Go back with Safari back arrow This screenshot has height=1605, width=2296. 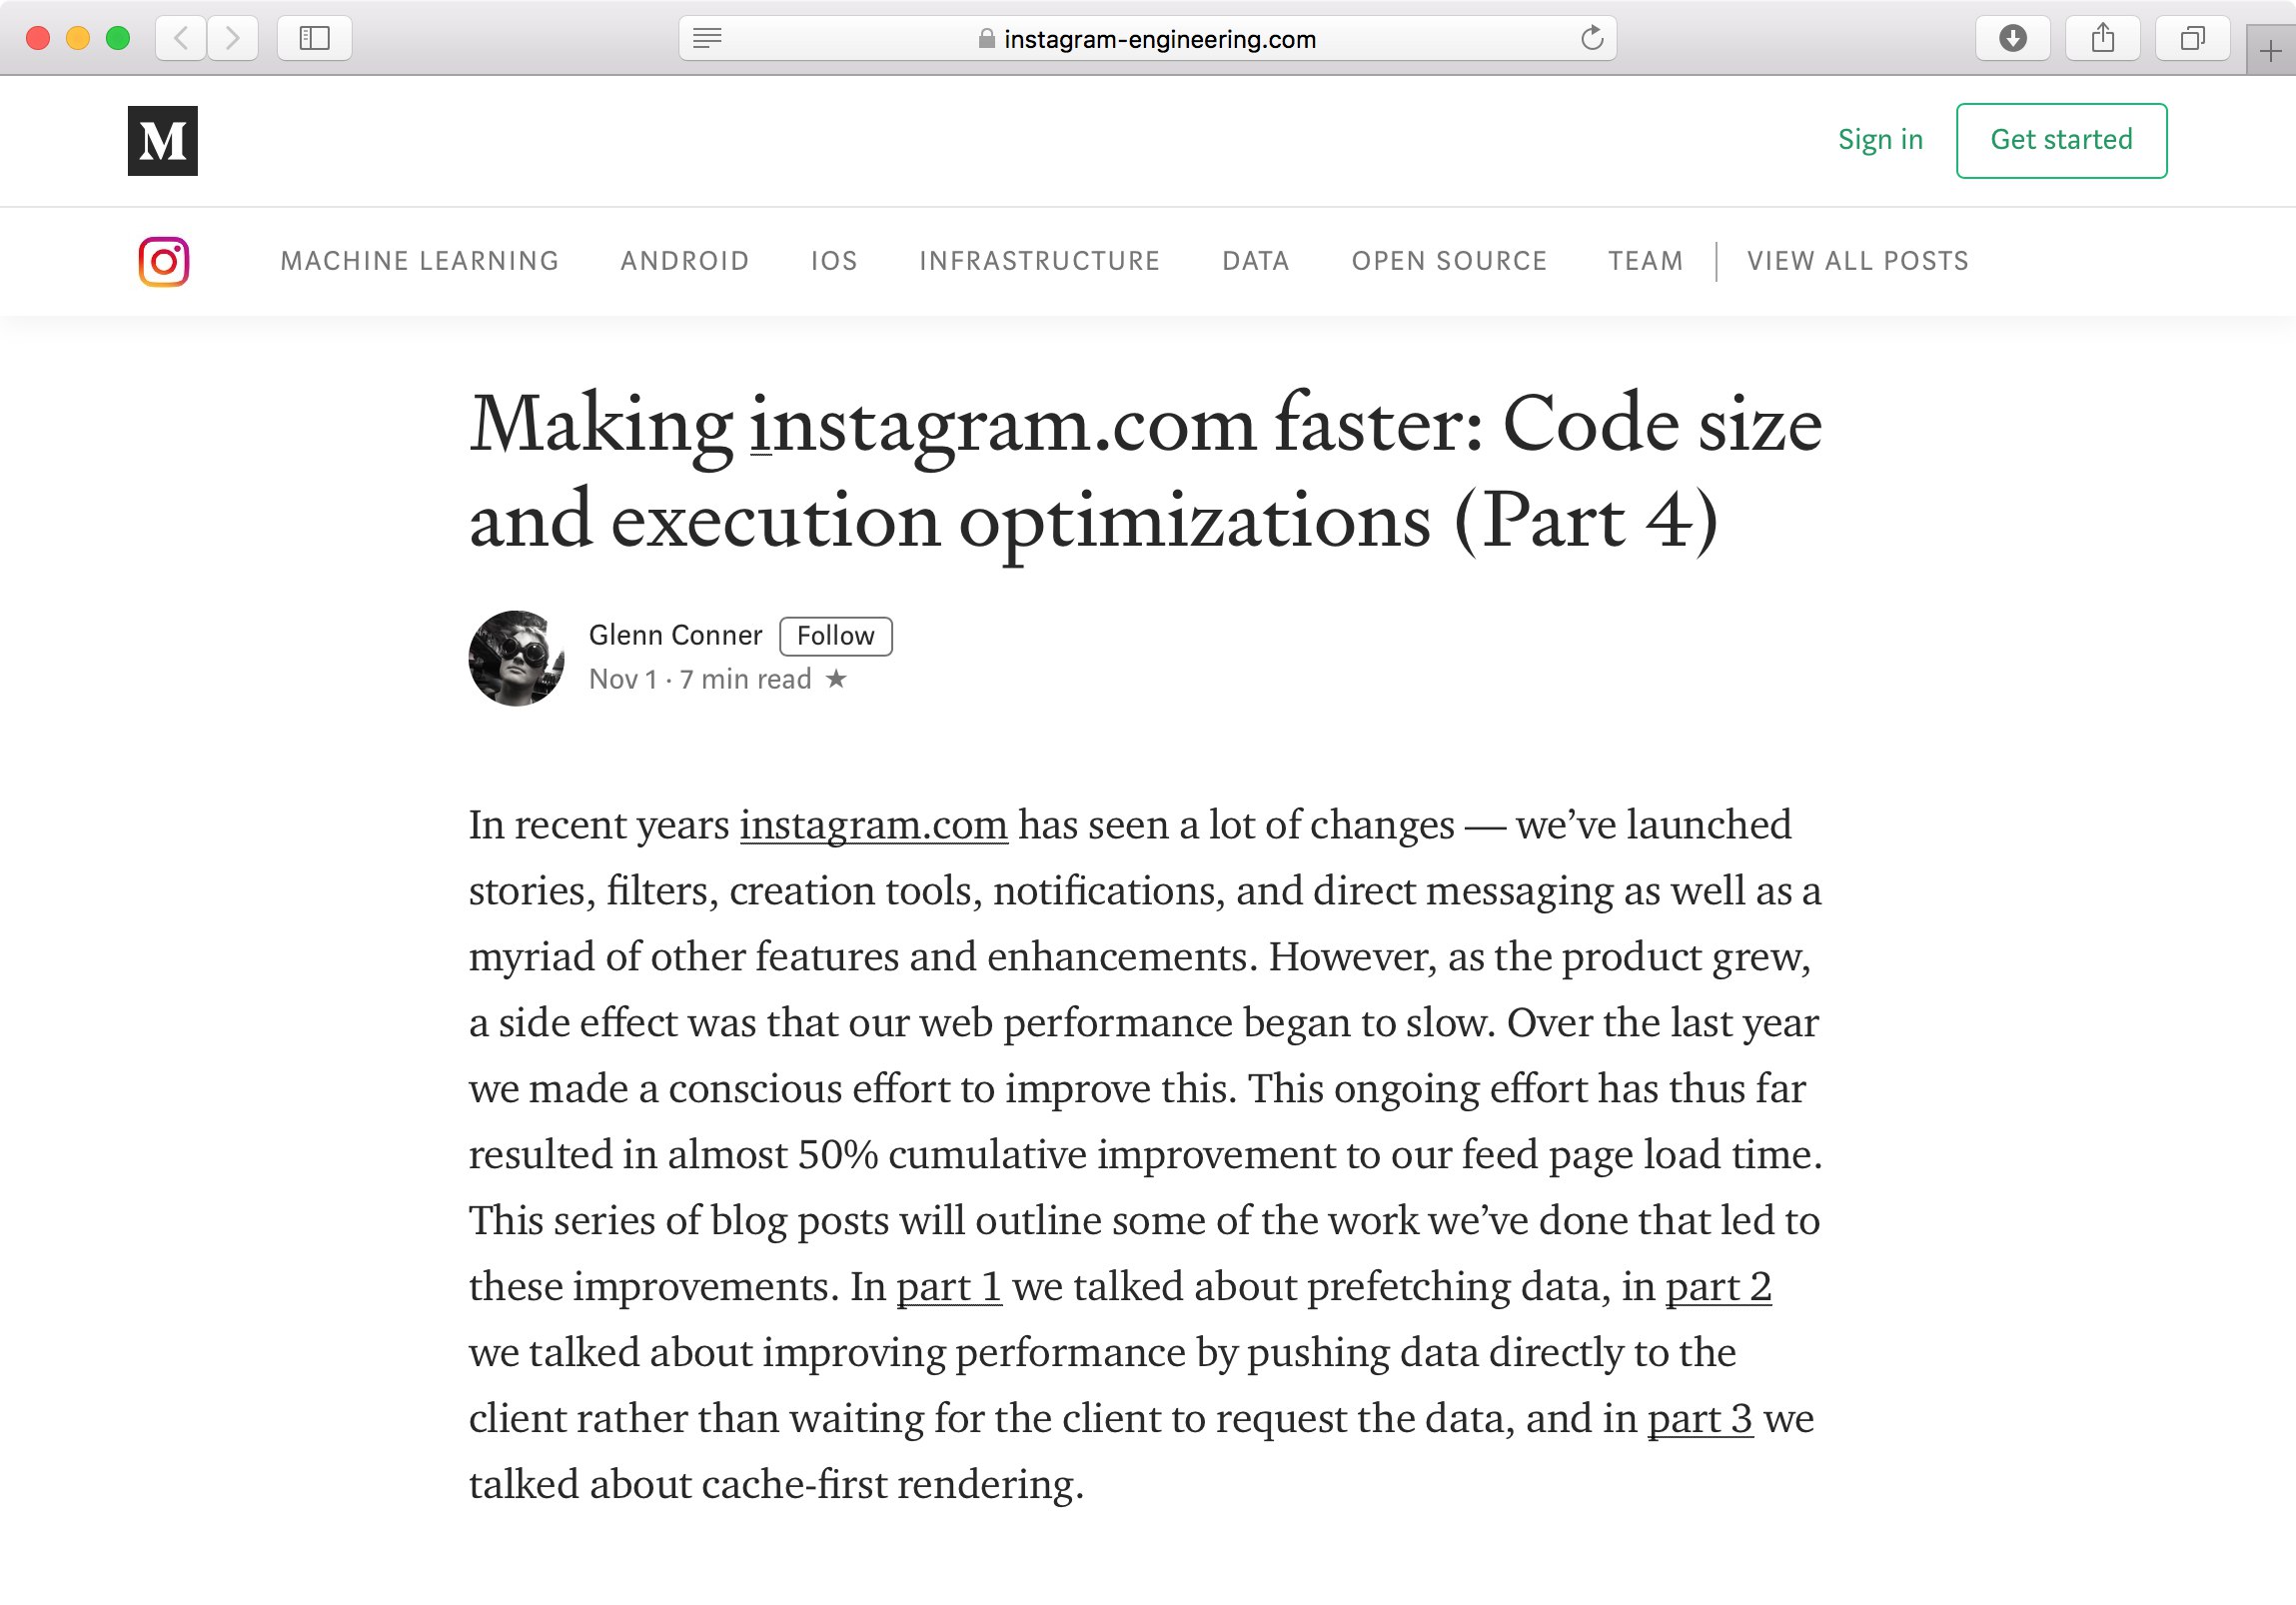[x=181, y=39]
